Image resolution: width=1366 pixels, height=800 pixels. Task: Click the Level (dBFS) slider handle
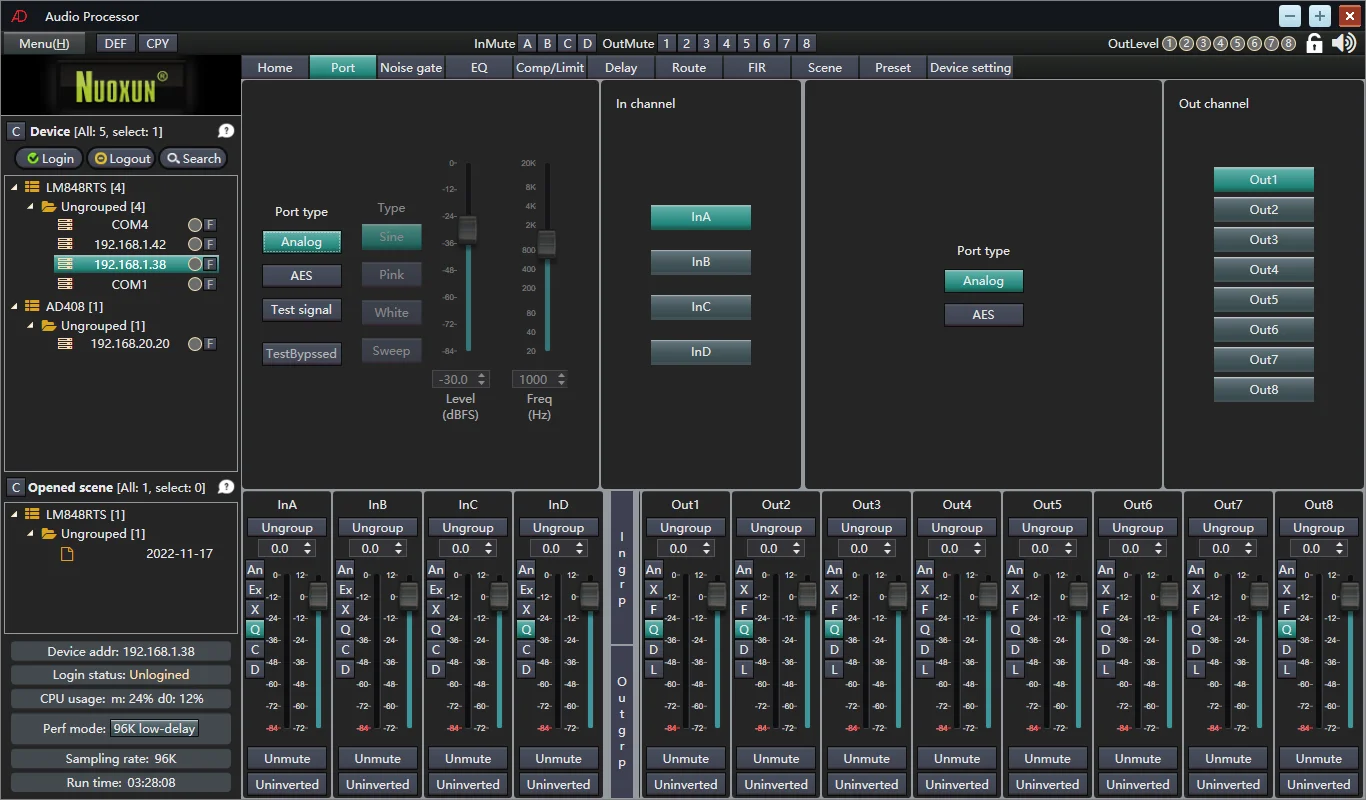(x=467, y=229)
